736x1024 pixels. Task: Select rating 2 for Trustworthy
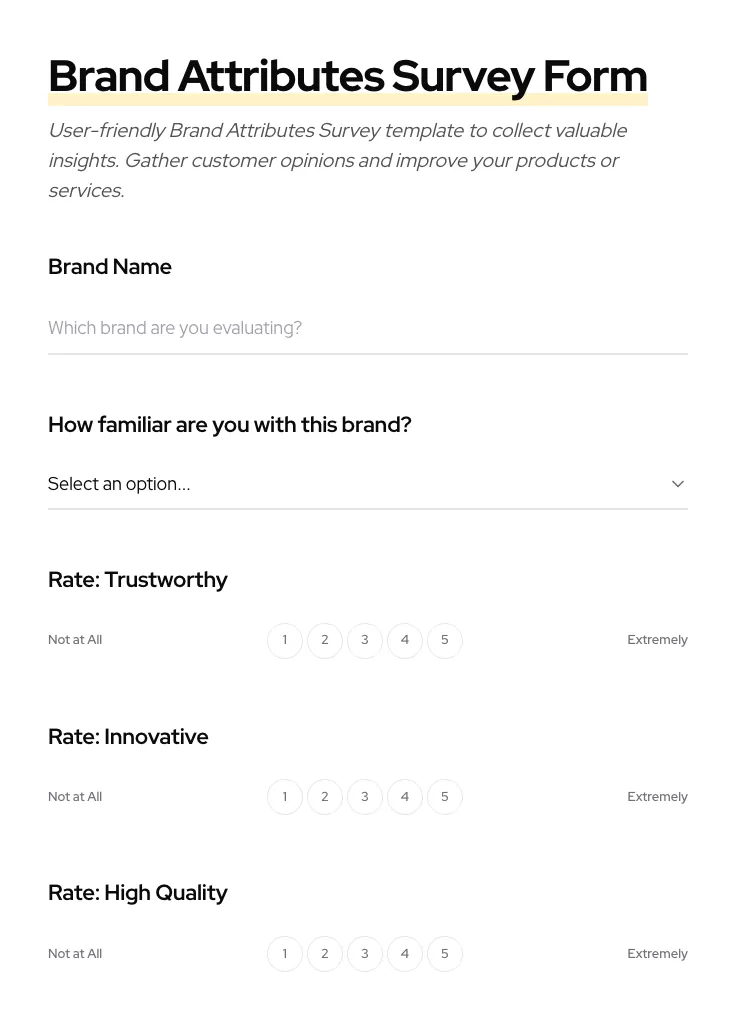325,640
